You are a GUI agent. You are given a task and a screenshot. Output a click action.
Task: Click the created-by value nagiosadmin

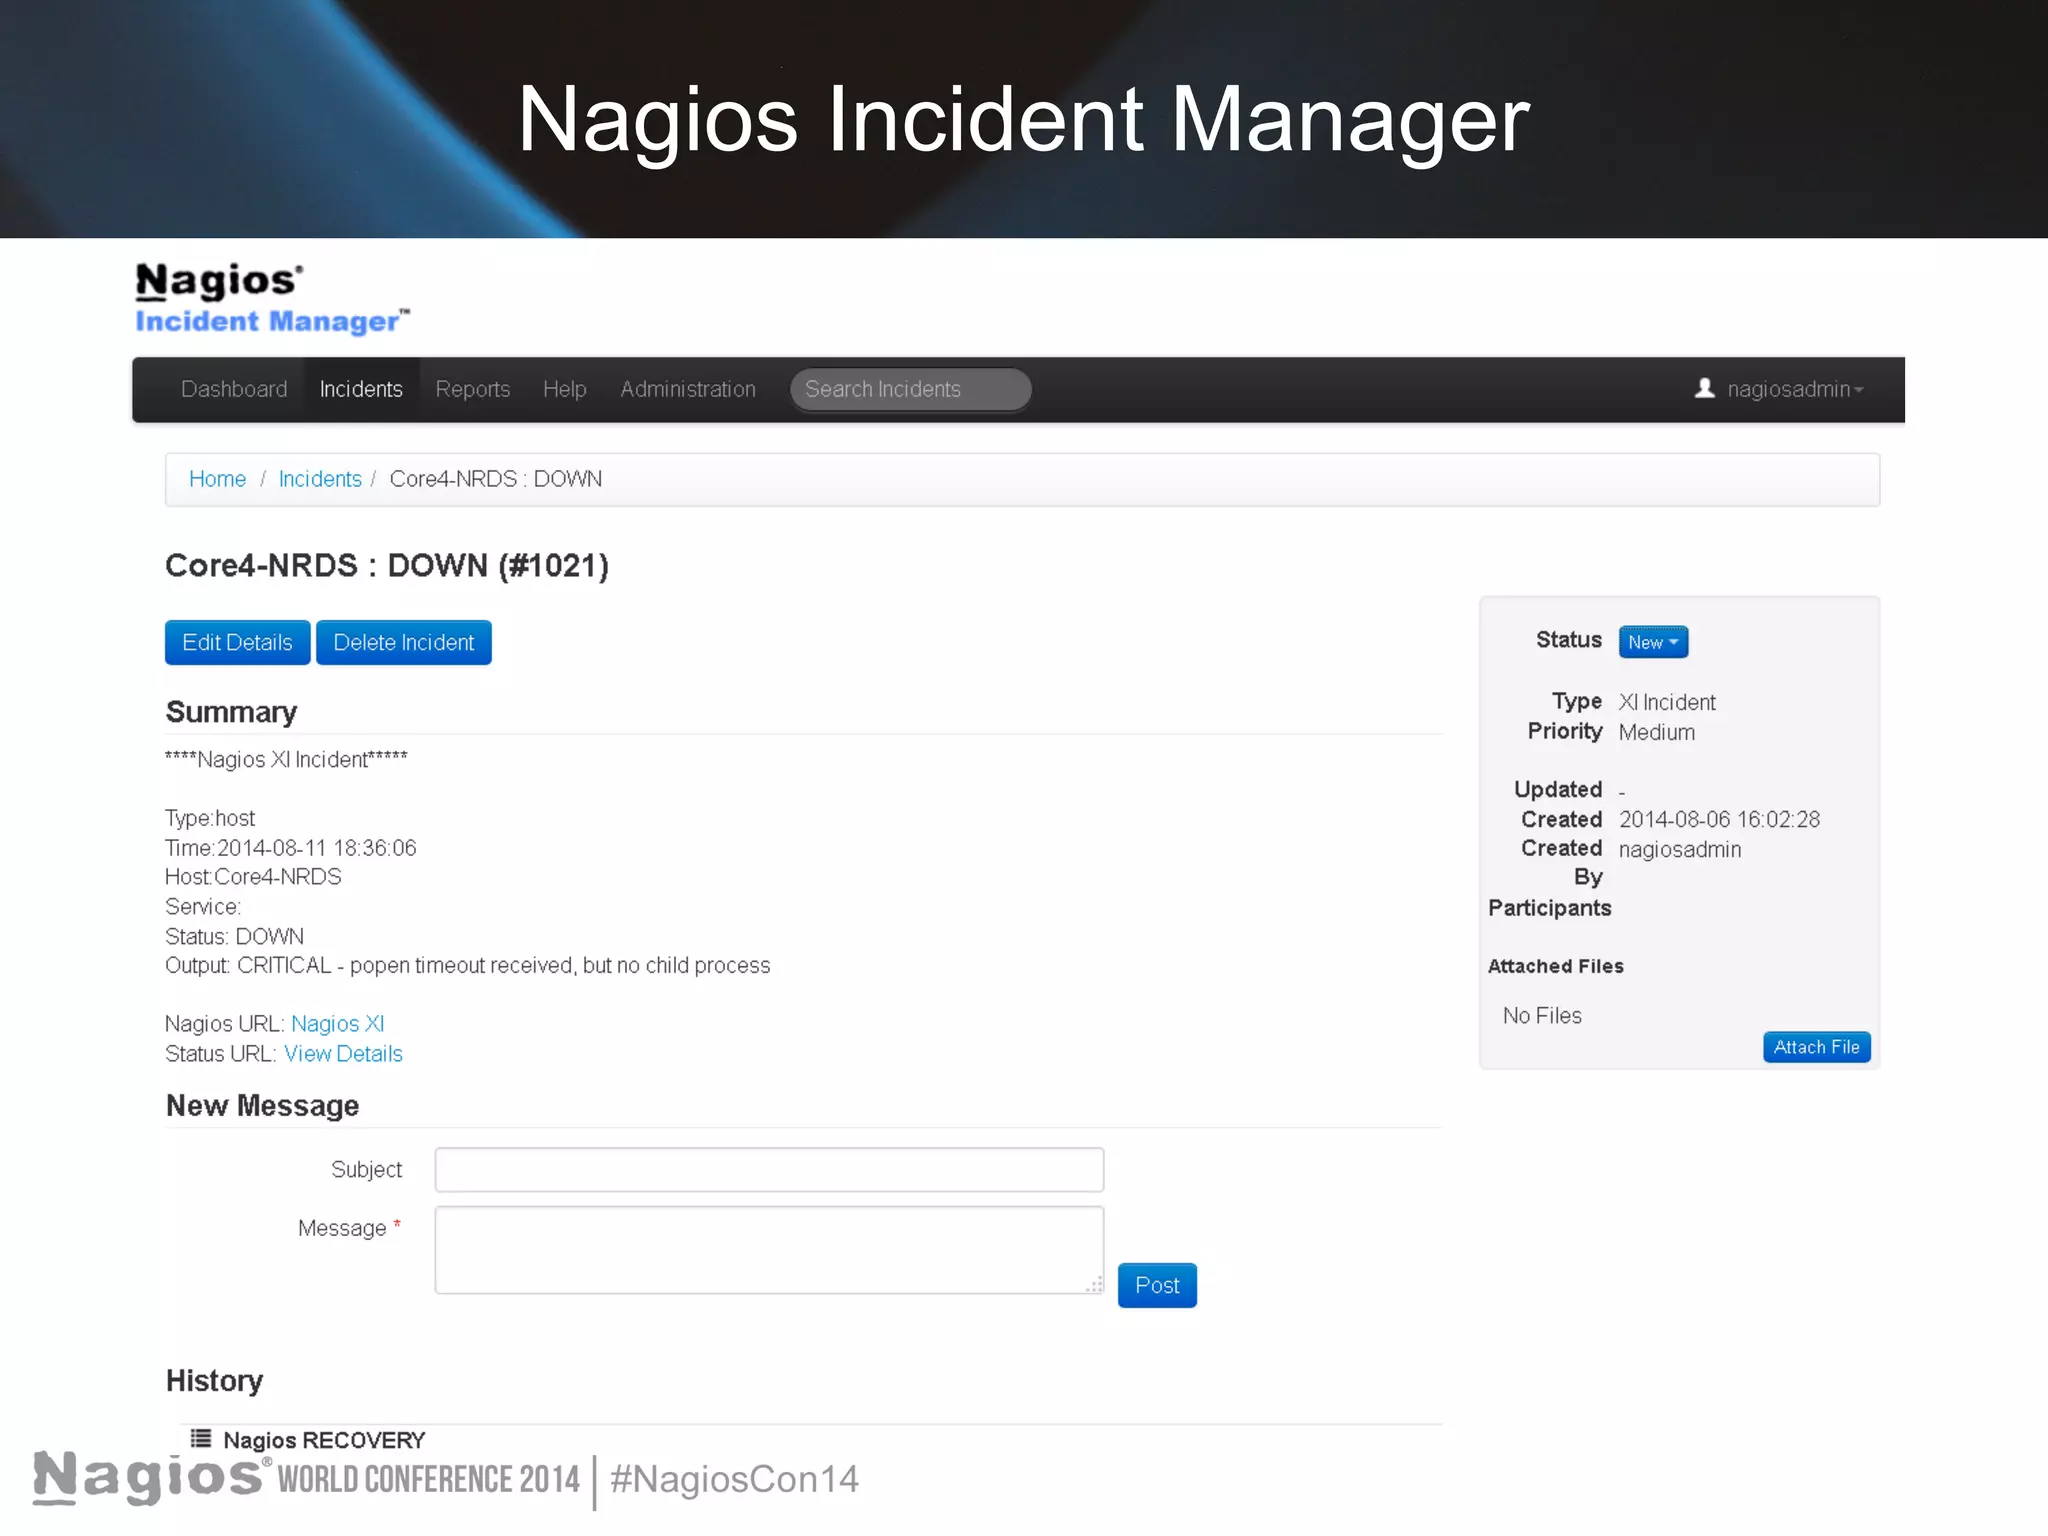(x=1680, y=850)
